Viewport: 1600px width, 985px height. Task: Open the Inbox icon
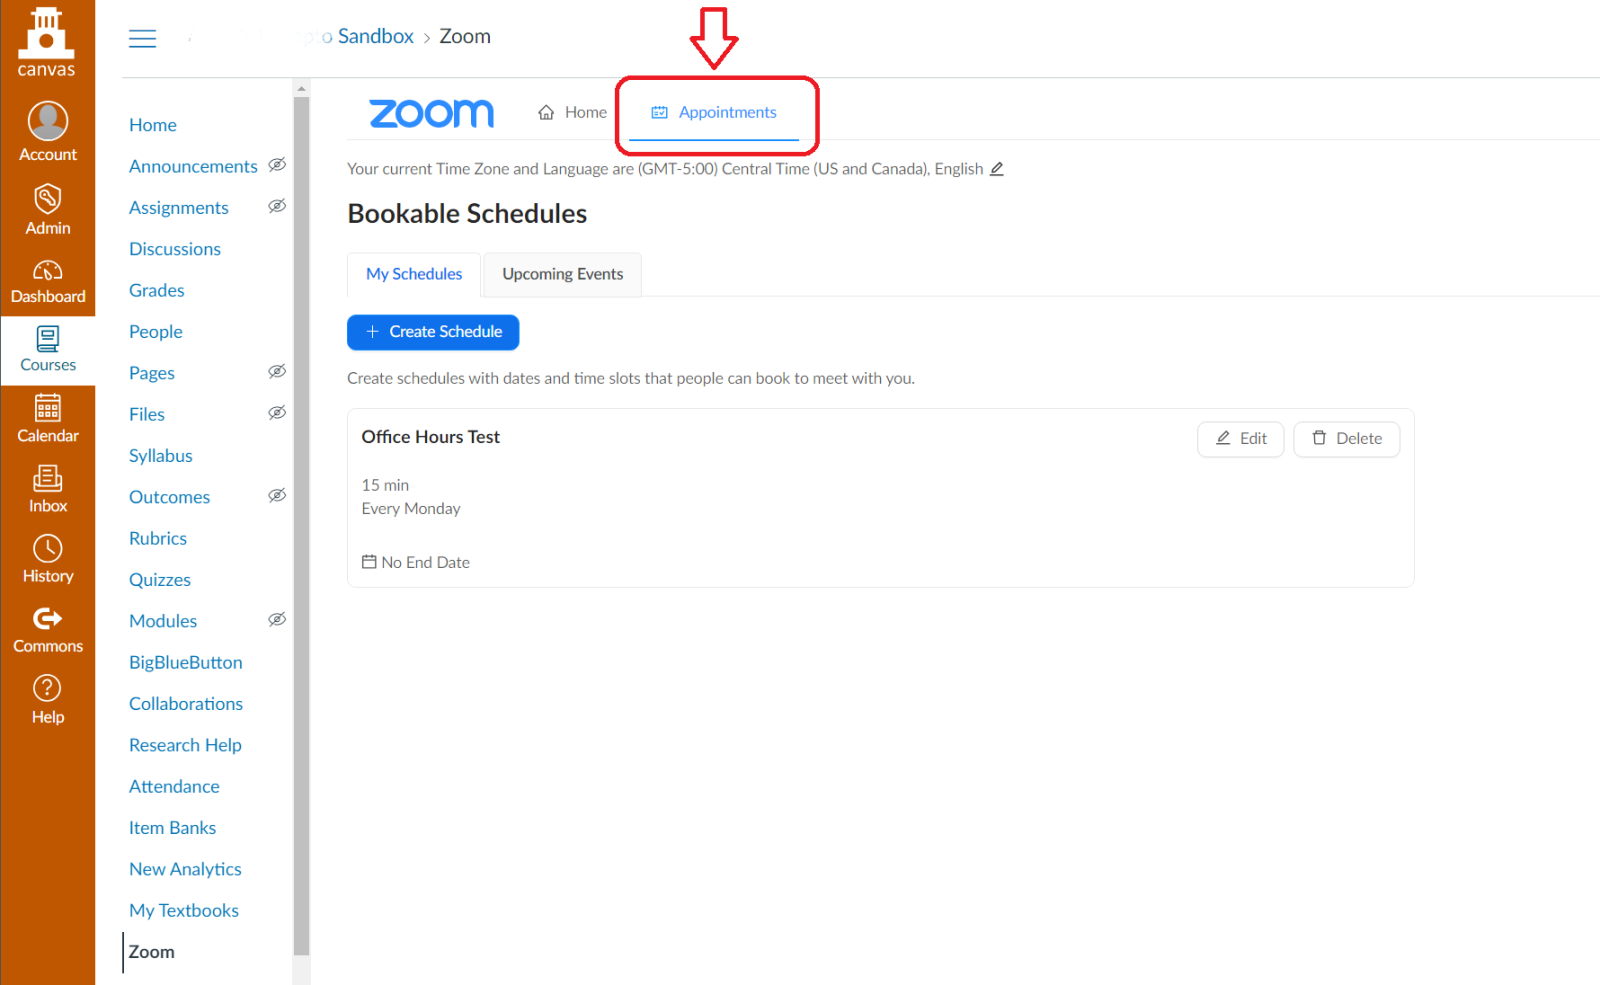click(x=48, y=479)
